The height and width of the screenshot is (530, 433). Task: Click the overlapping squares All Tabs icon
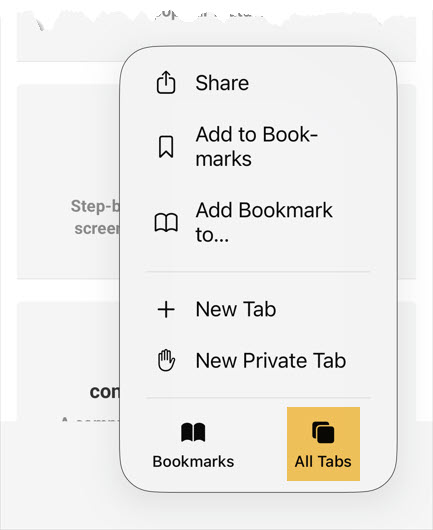(323, 432)
